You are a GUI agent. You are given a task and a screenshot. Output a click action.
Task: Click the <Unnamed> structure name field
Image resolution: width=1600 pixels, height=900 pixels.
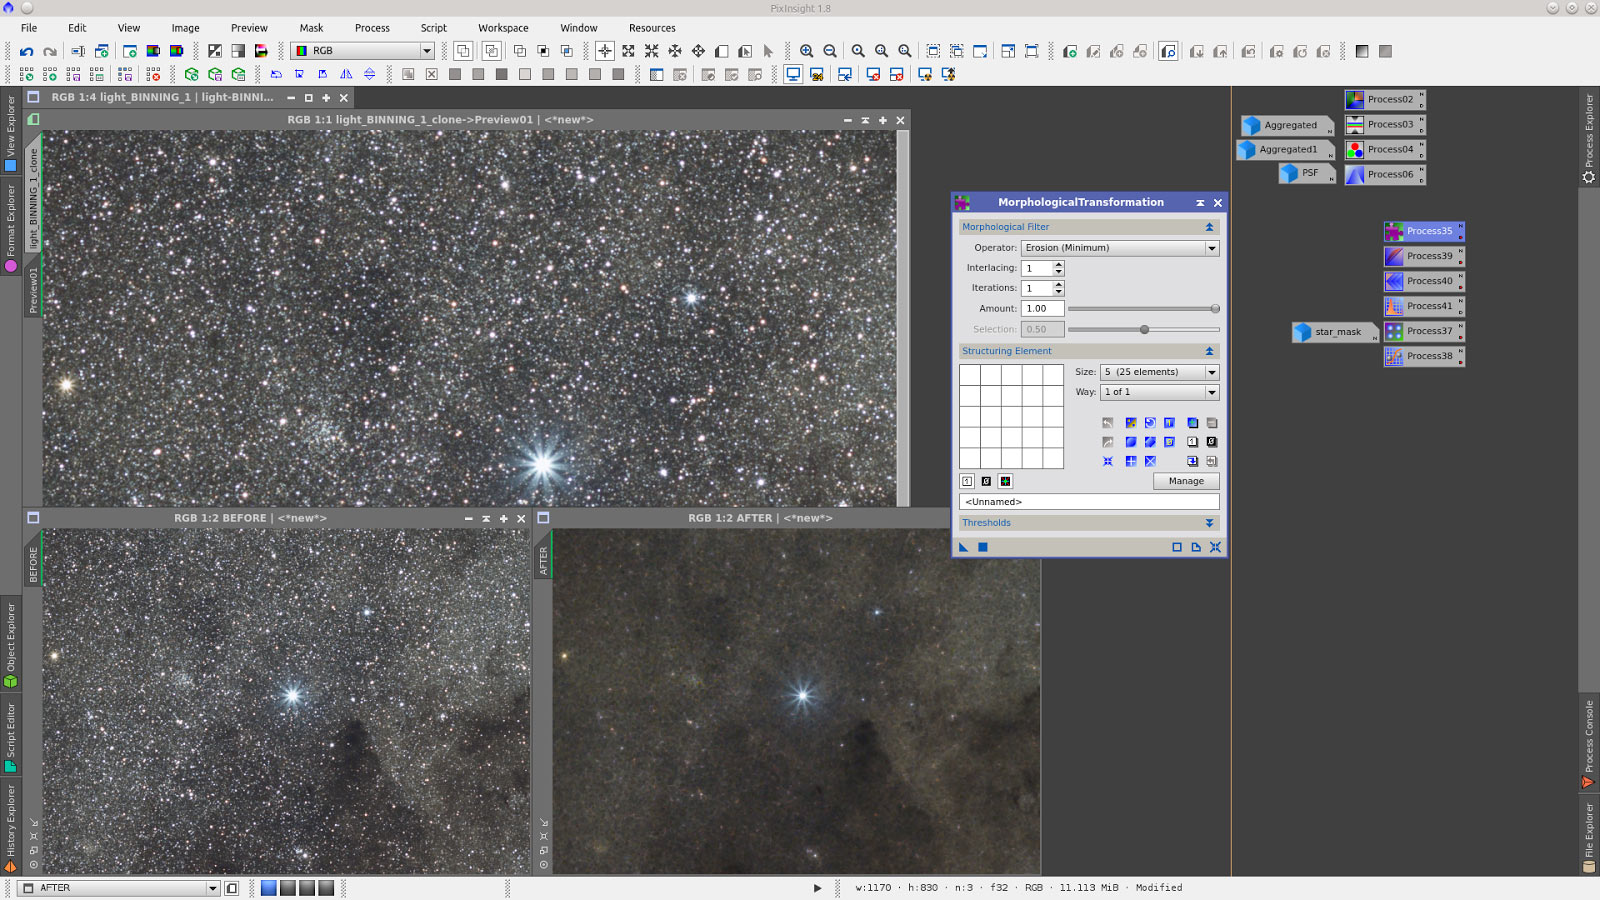click(1089, 502)
